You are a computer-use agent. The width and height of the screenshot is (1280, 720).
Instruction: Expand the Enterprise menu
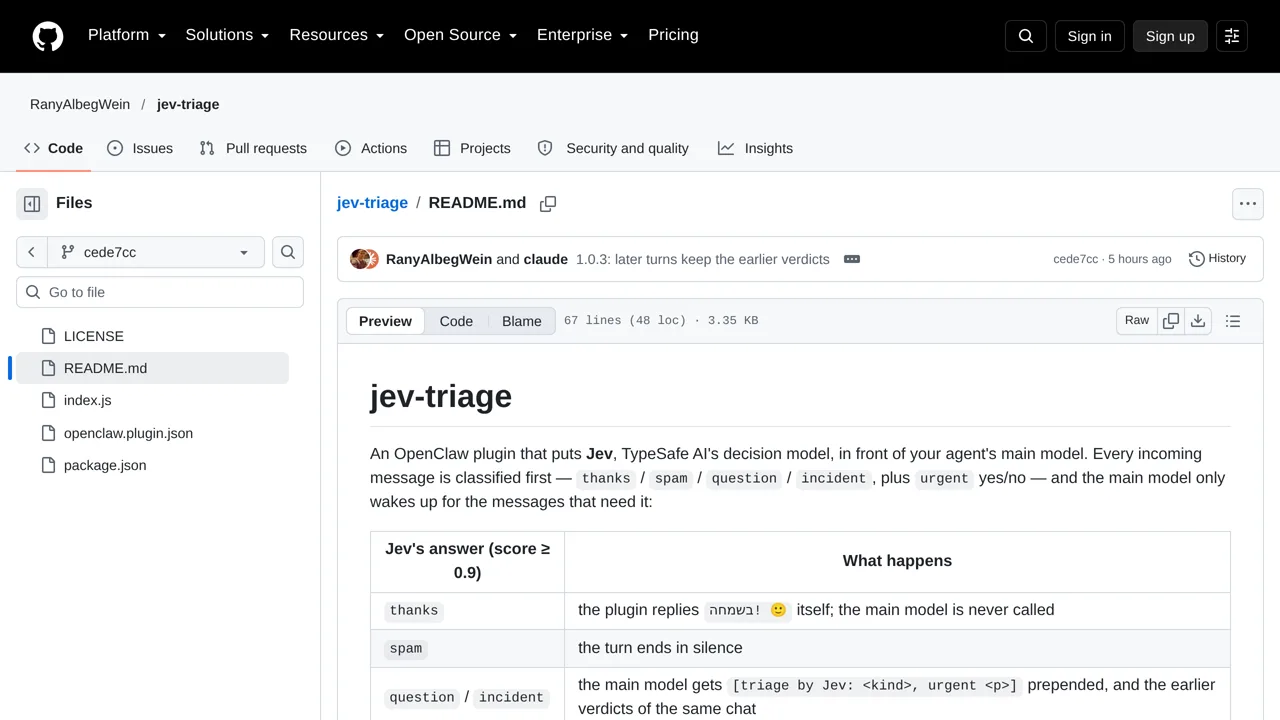[583, 35]
